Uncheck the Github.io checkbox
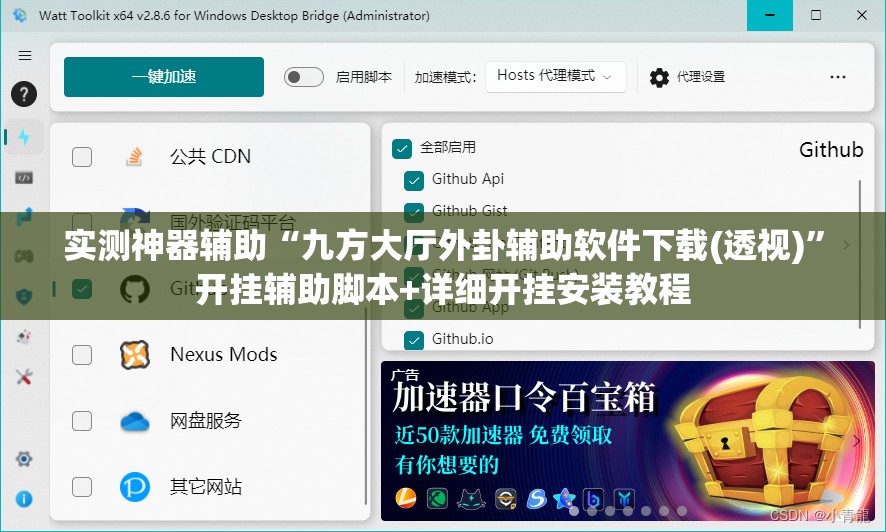The height and width of the screenshot is (532, 886). click(414, 340)
